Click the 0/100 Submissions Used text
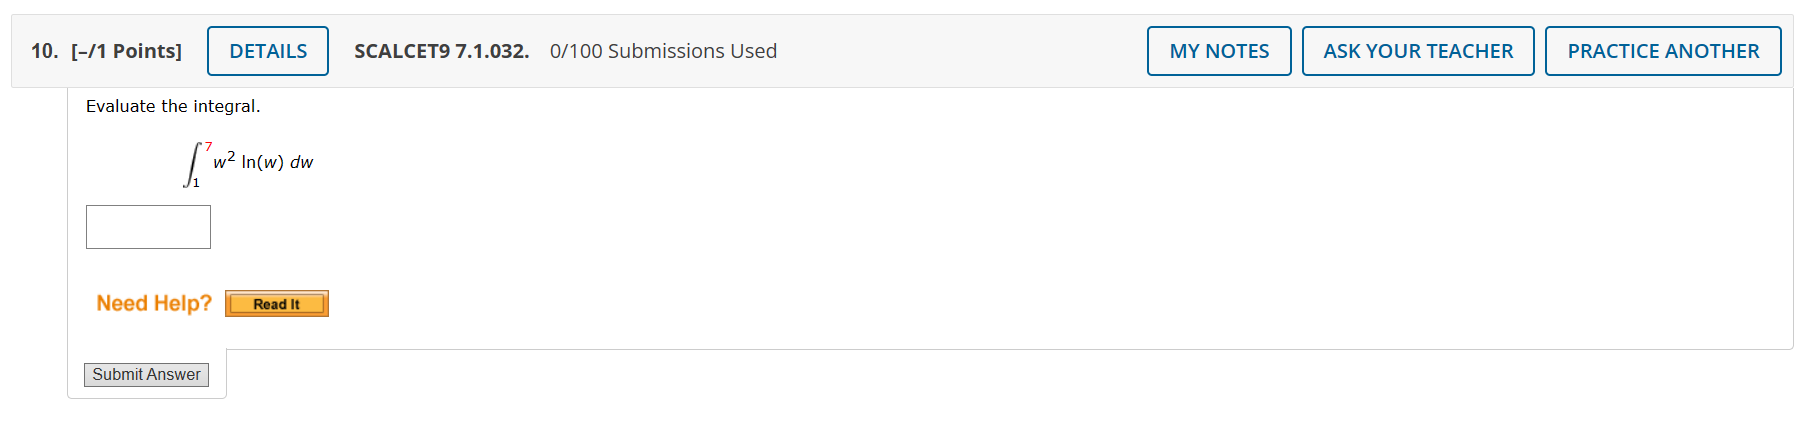 point(663,51)
